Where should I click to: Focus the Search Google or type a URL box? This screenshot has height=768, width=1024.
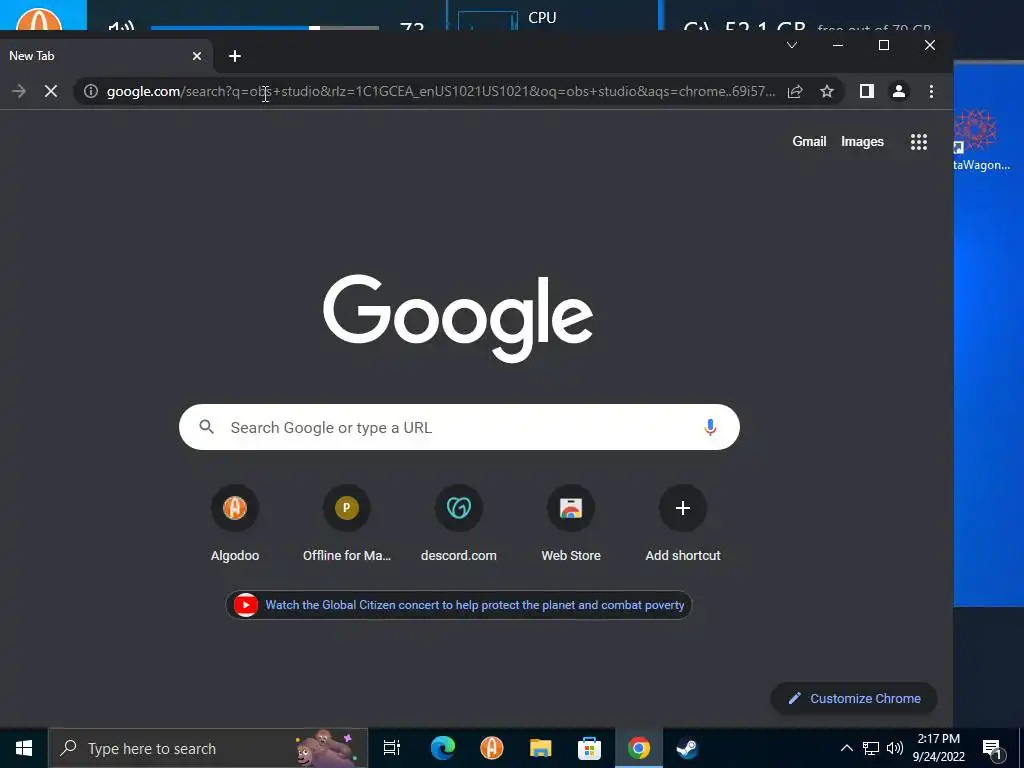click(x=459, y=427)
